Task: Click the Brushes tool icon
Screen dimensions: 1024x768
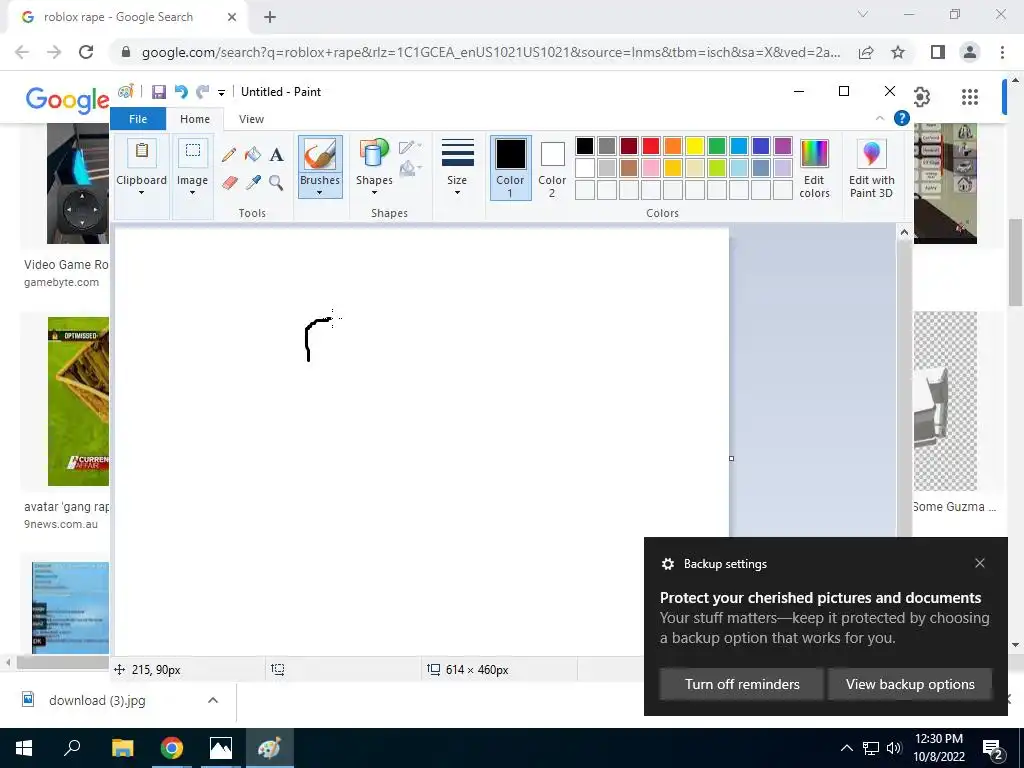Action: 320,154
